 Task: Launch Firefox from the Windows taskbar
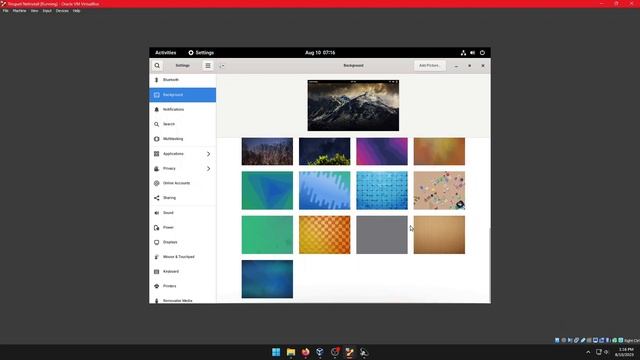pos(305,352)
